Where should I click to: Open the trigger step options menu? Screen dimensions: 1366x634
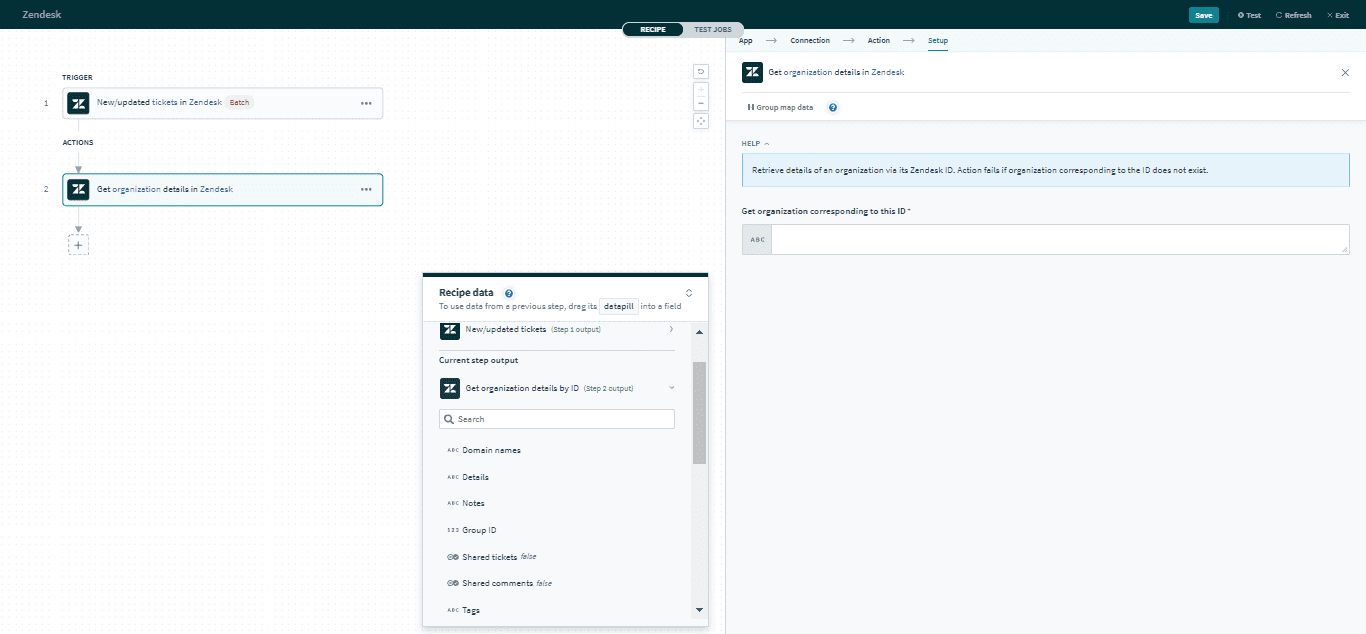click(366, 103)
